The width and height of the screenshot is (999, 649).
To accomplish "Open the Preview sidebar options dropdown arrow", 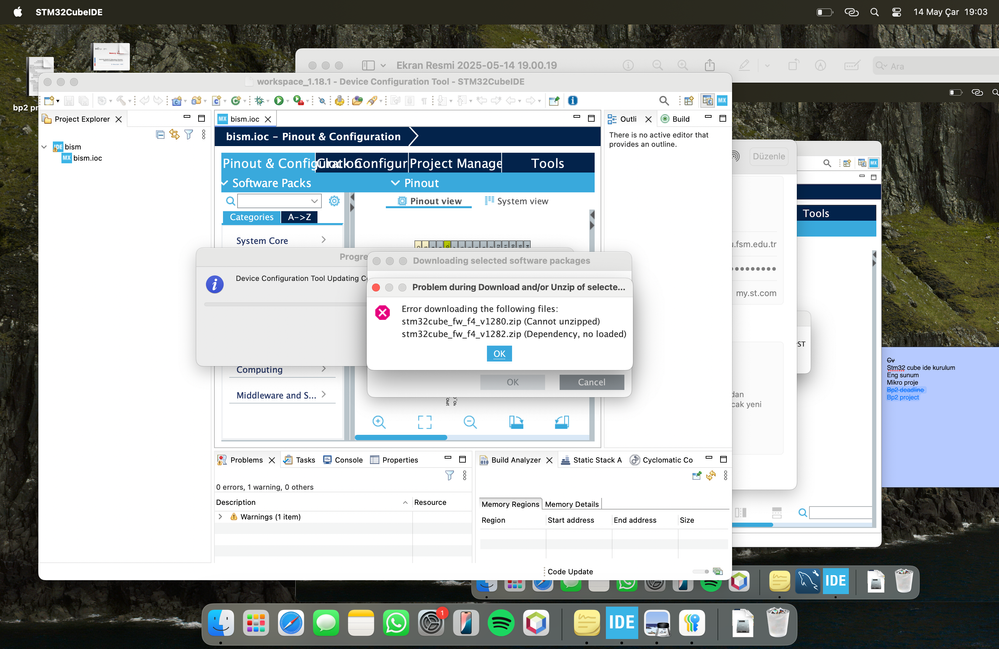I will [x=383, y=65].
